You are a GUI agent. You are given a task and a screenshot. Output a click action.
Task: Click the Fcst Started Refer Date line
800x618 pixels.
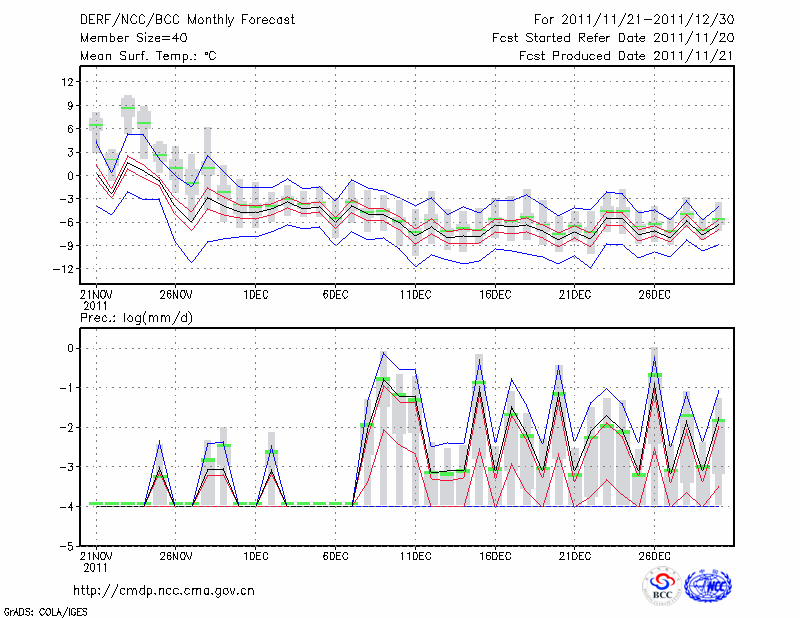click(x=612, y=38)
